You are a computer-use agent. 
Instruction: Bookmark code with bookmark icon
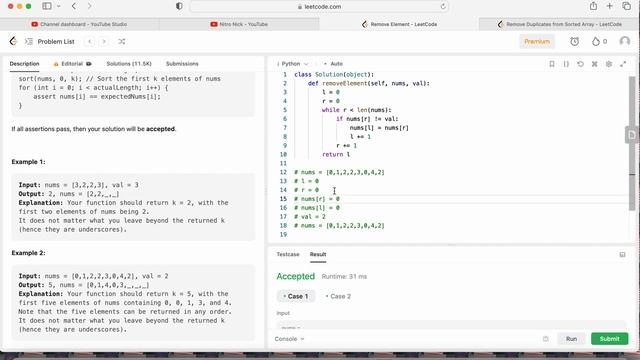pyautogui.click(x=552, y=64)
